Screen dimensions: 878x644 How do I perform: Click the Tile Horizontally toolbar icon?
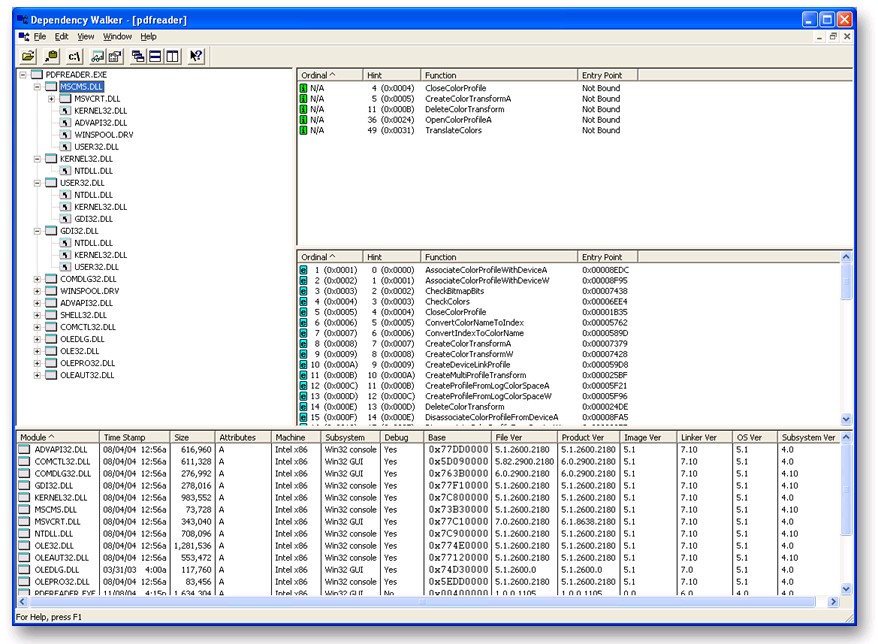pyautogui.click(x=155, y=56)
